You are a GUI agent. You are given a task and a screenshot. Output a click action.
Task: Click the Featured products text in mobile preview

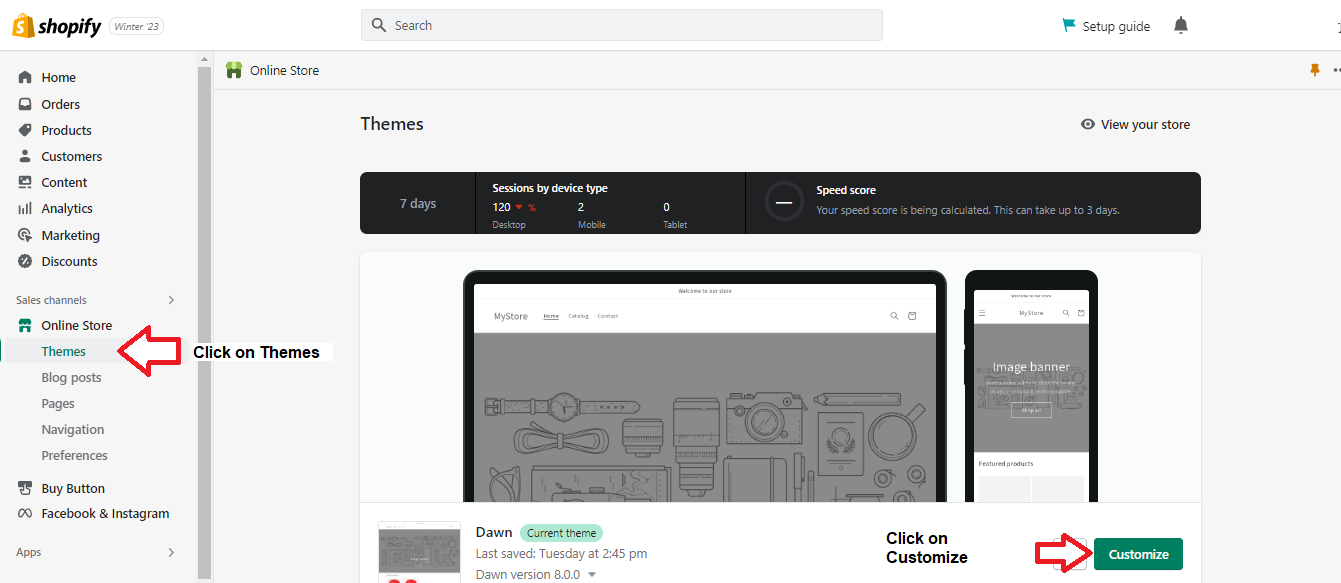(1006, 464)
